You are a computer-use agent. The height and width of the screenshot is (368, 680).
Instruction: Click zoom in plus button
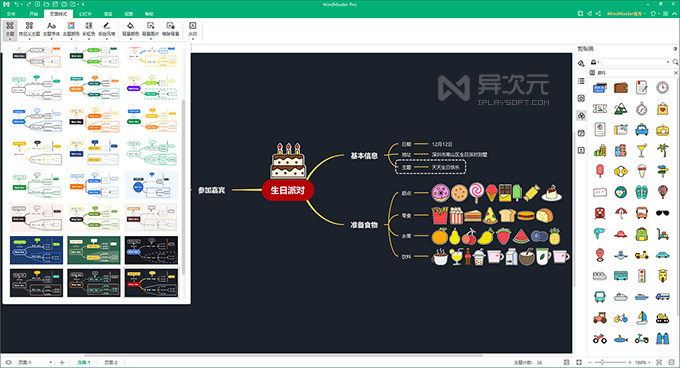tap(629, 362)
